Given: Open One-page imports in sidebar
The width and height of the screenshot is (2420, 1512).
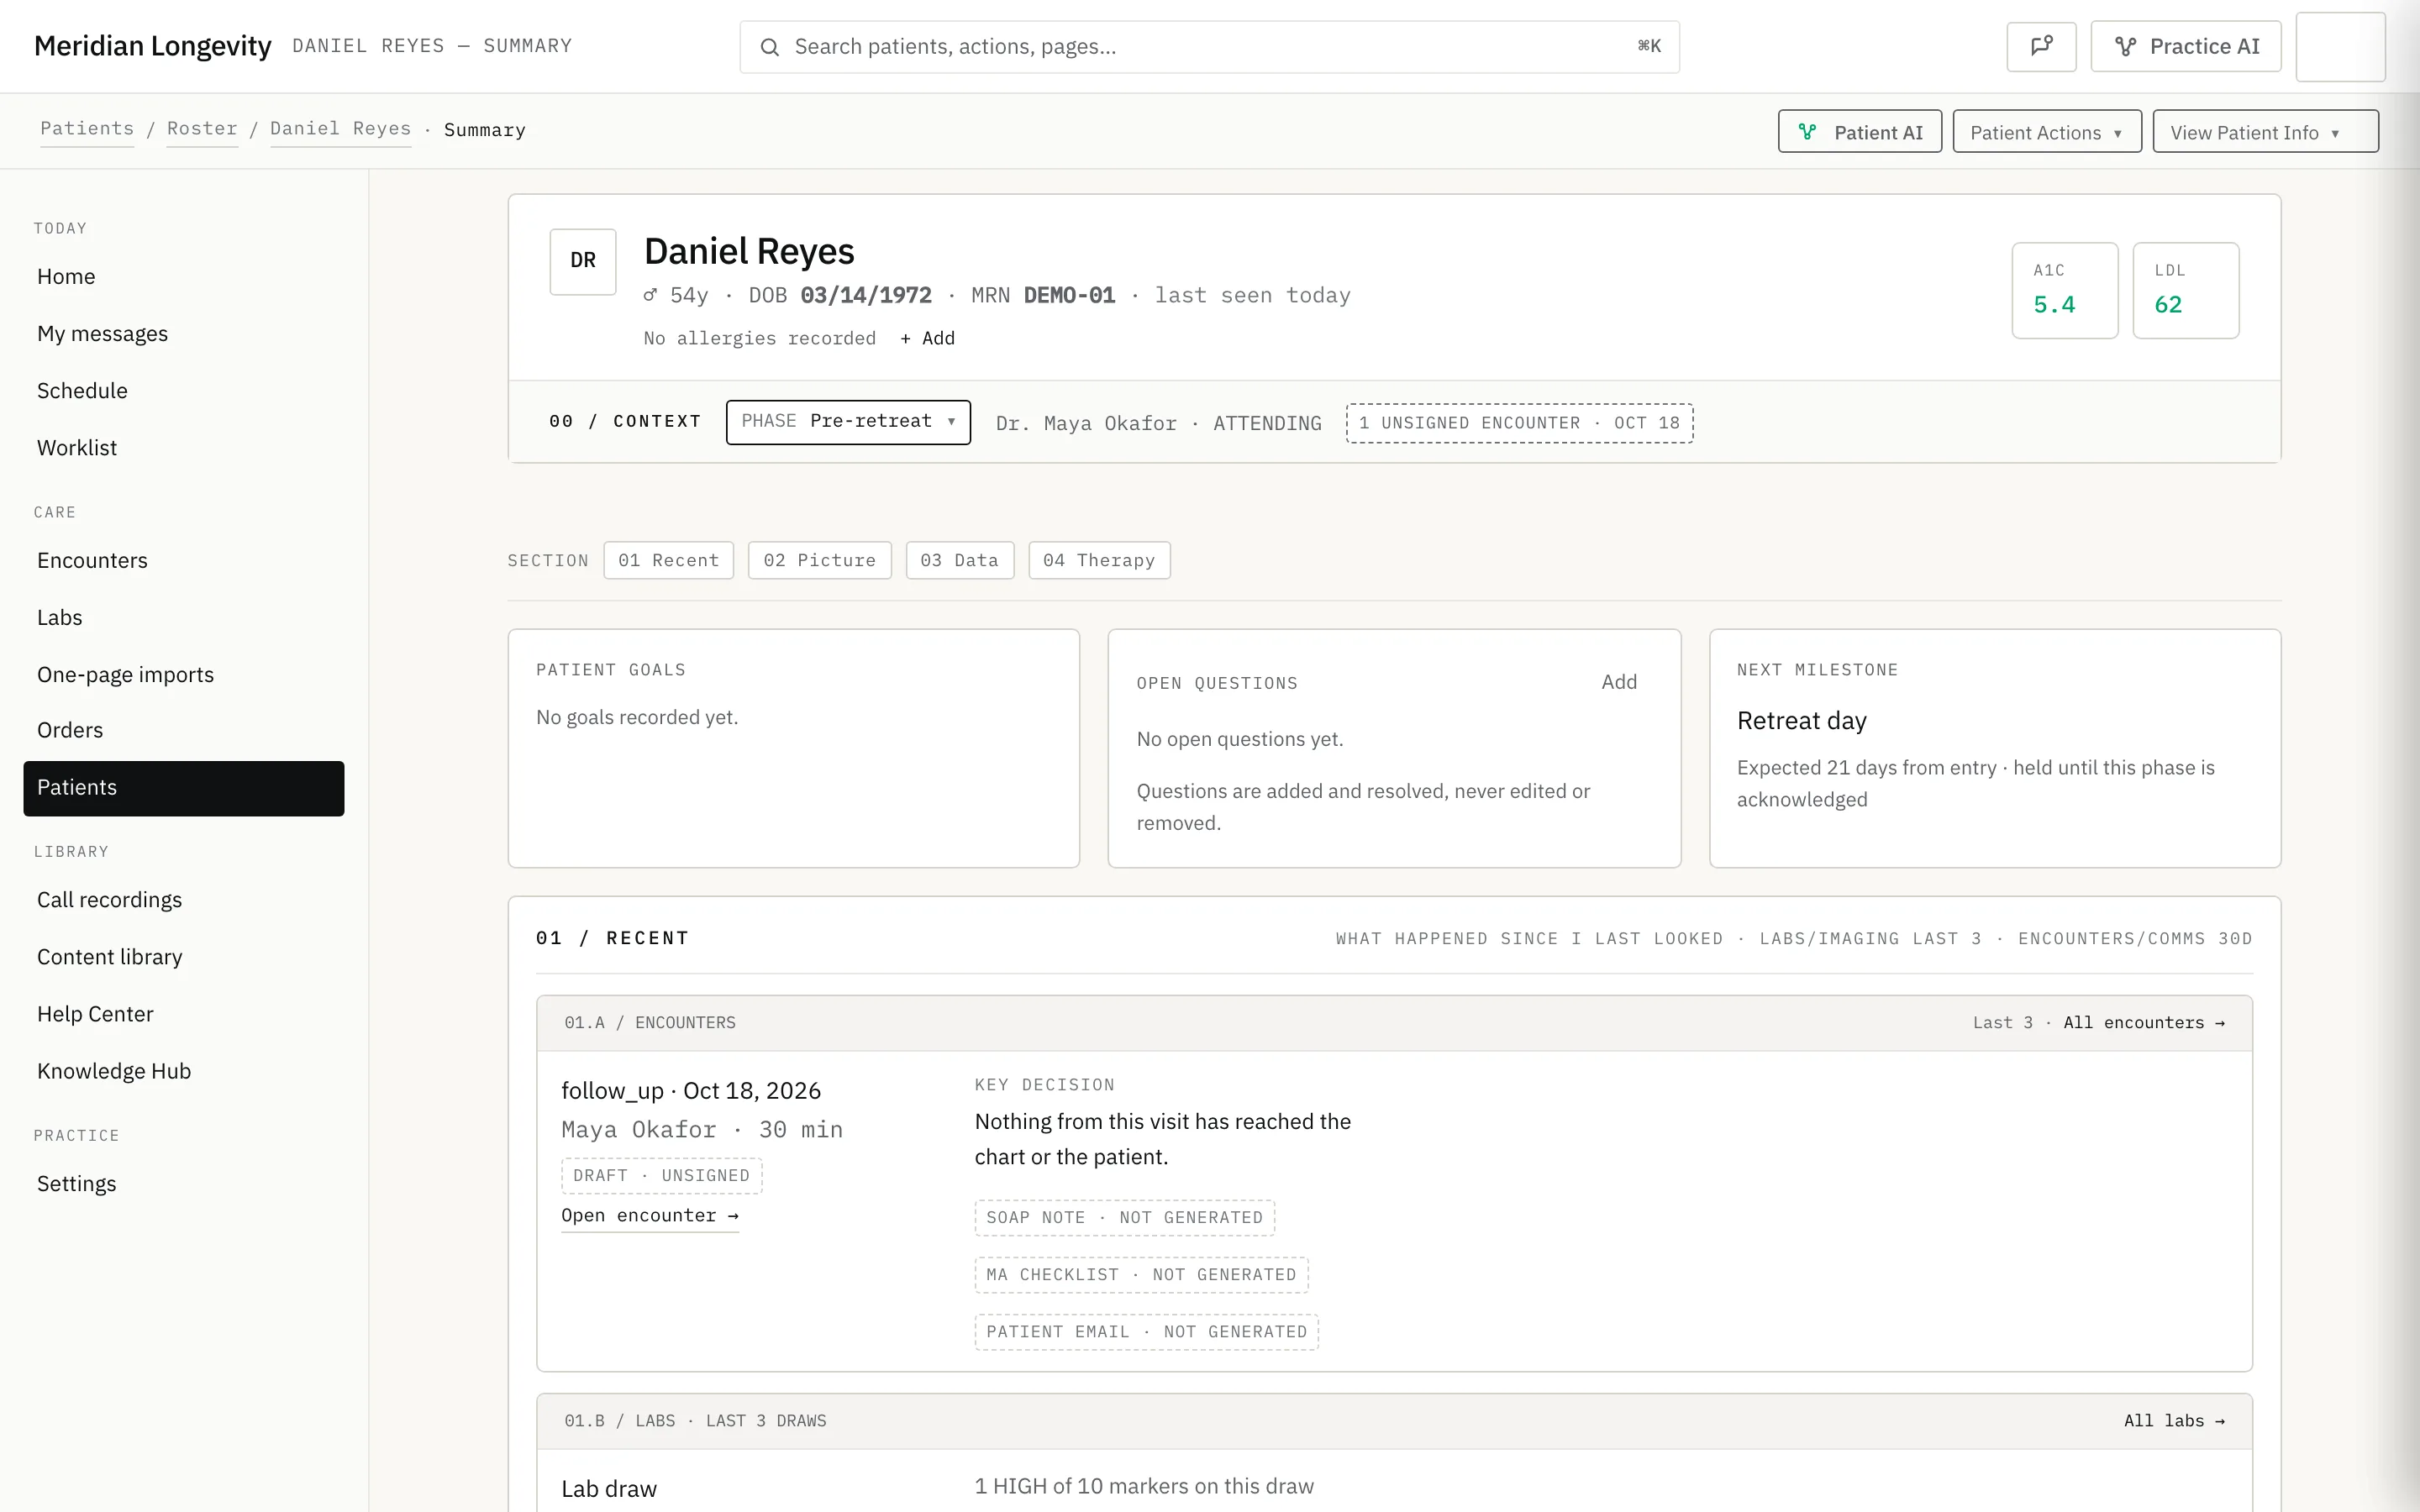Looking at the screenshot, I should pyautogui.click(x=184, y=675).
